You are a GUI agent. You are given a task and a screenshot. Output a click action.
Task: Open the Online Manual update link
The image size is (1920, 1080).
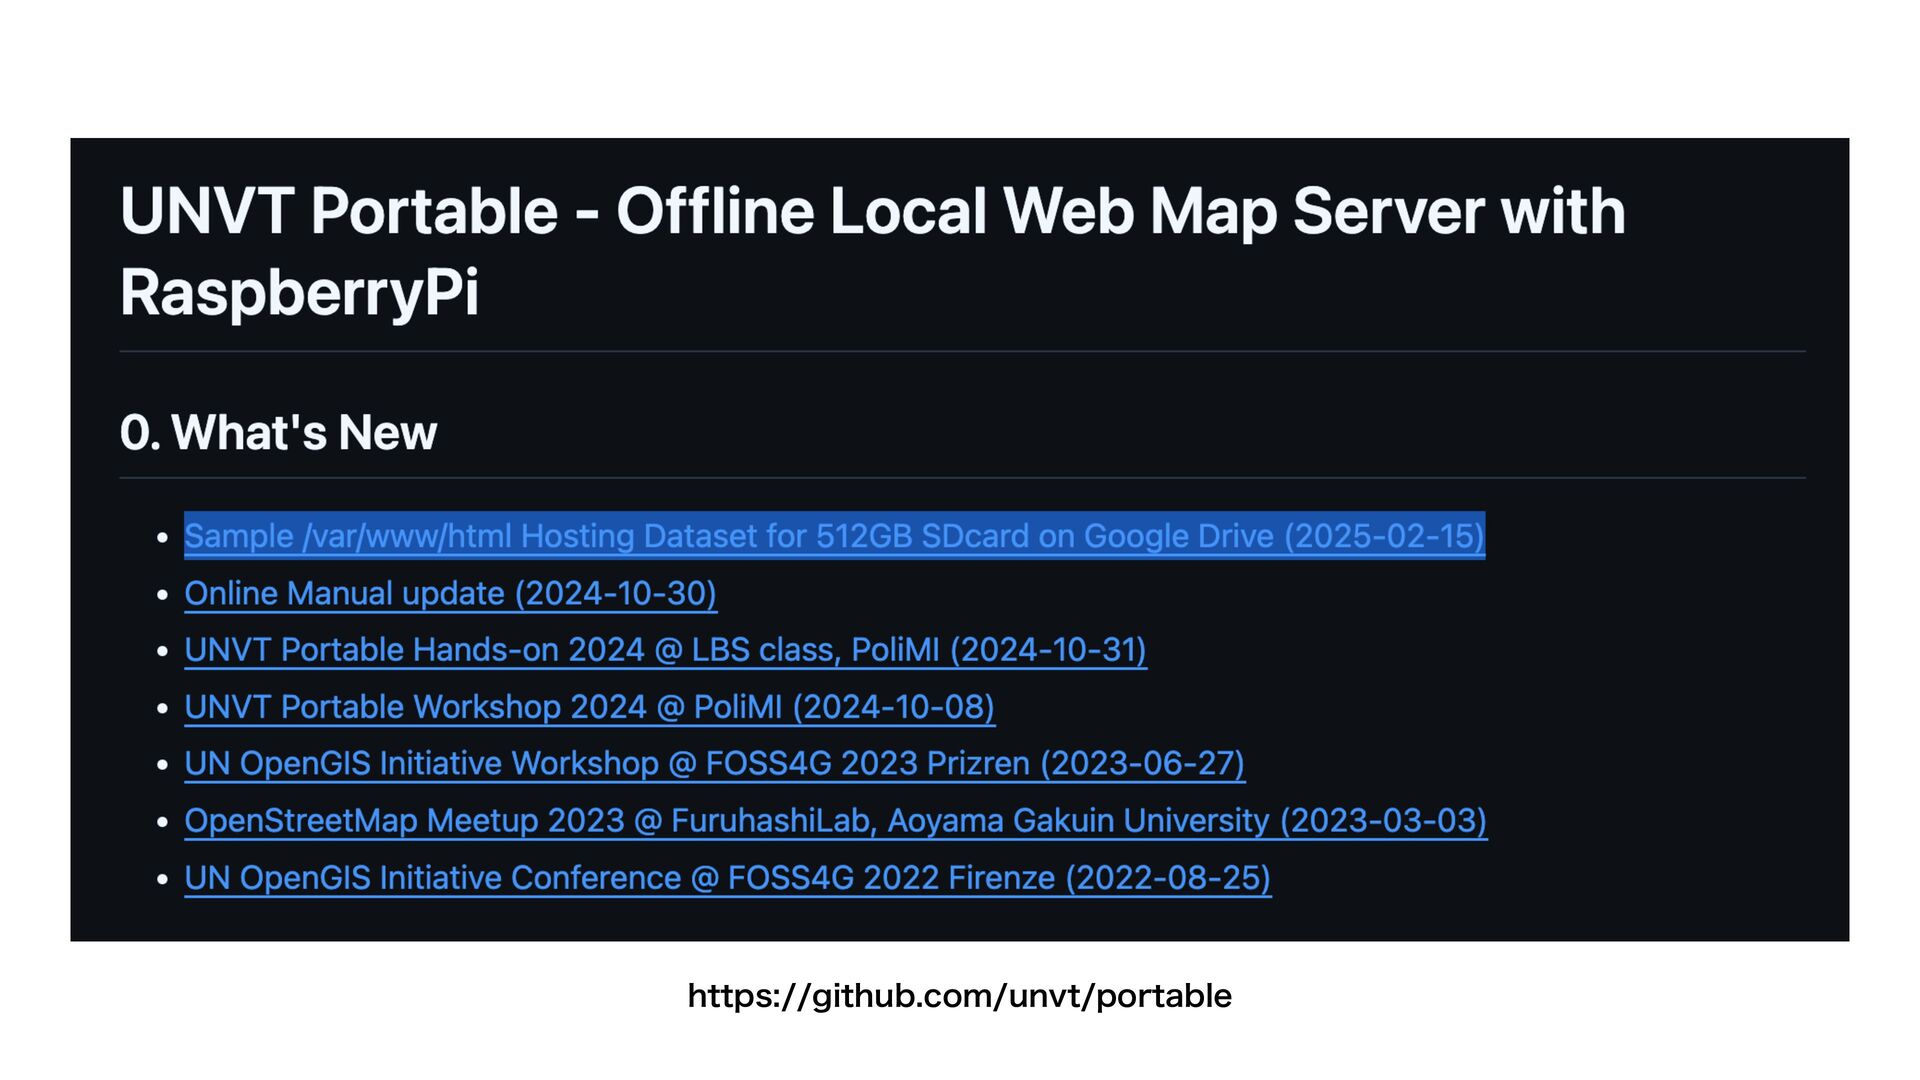450,593
